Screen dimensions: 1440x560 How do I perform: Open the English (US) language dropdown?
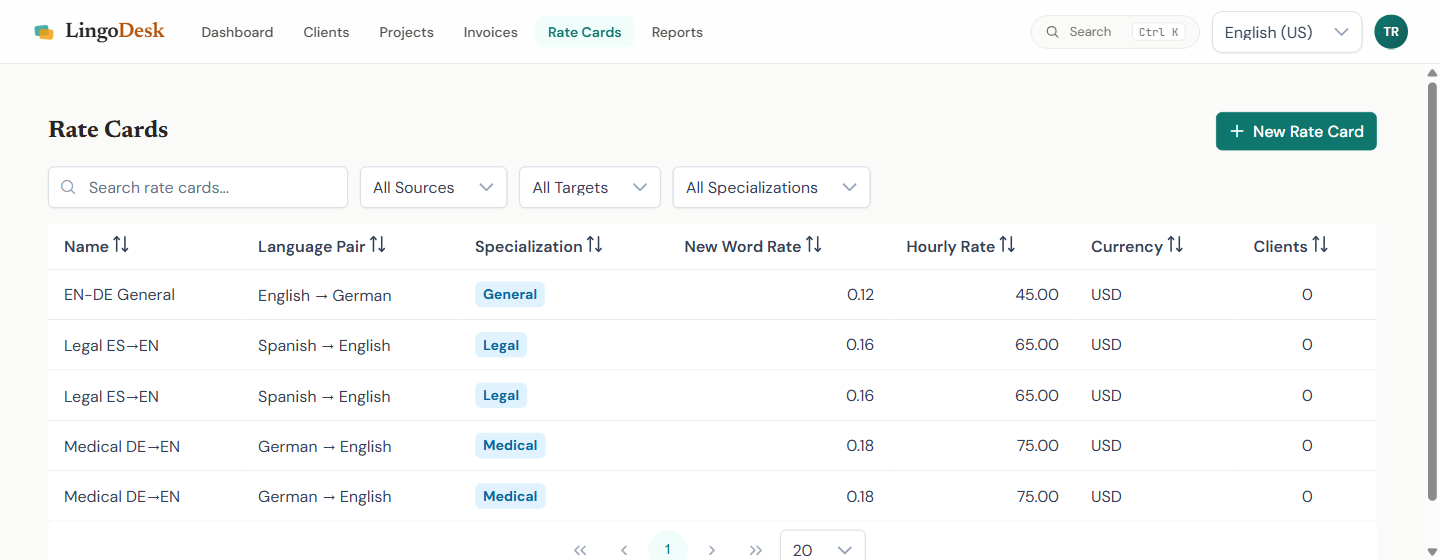[1287, 32]
